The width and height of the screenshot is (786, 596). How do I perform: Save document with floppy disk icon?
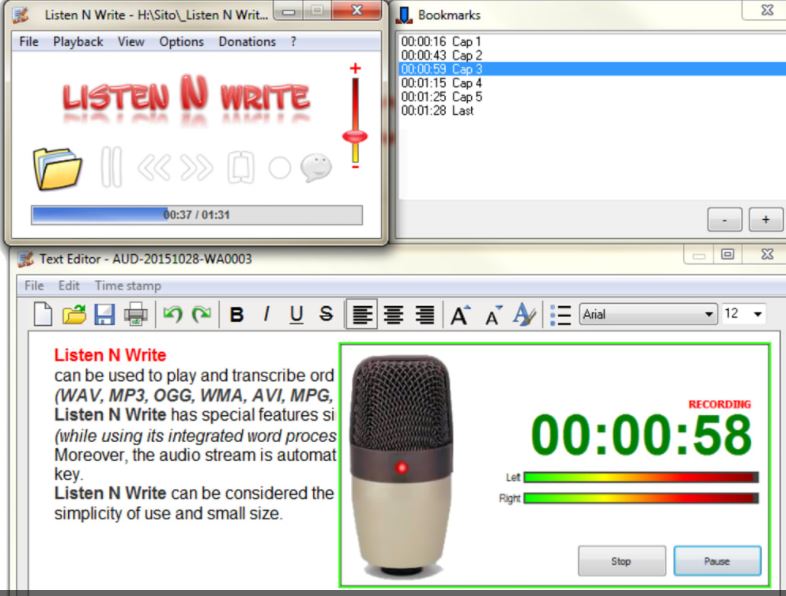click(105, 315)
